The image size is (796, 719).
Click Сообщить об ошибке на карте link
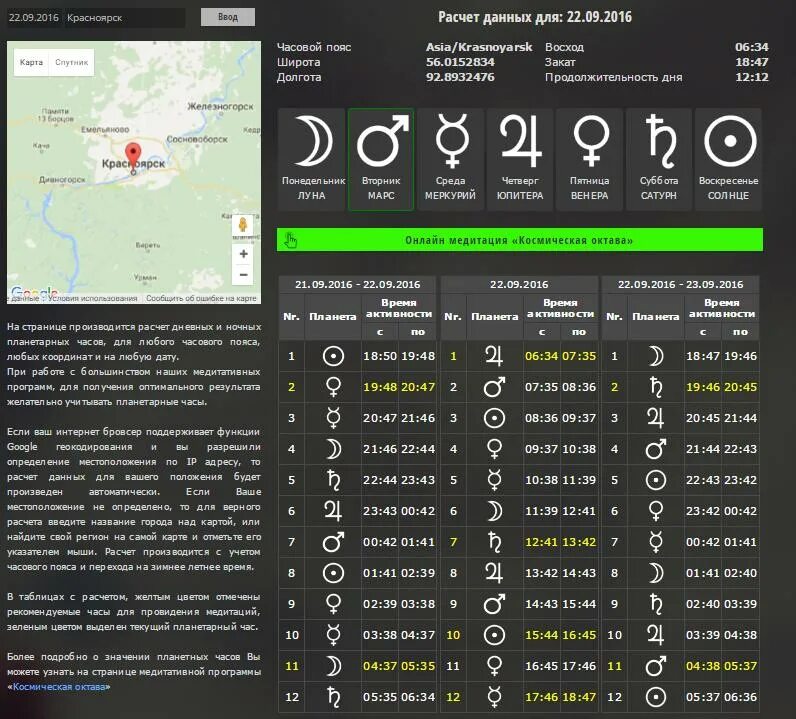[x=201, y=299]
